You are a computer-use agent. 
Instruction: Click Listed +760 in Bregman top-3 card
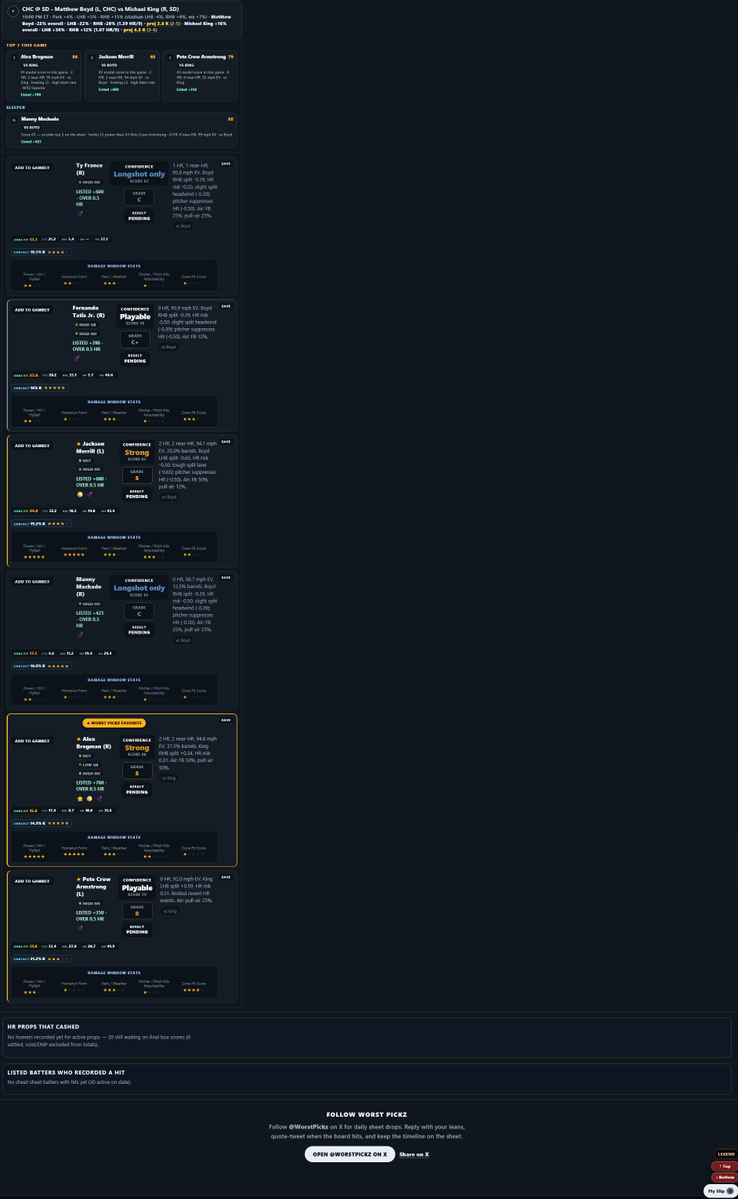31,95
